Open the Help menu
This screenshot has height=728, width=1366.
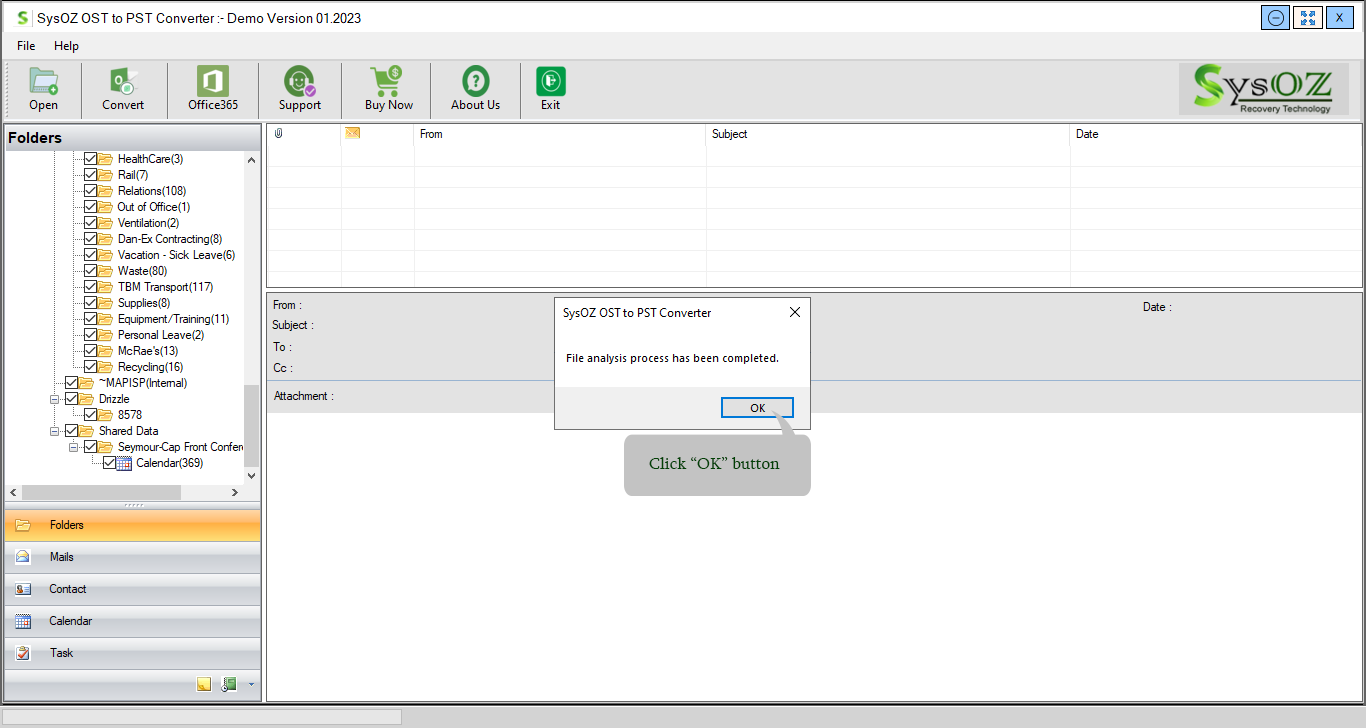(x=66, y=46)
